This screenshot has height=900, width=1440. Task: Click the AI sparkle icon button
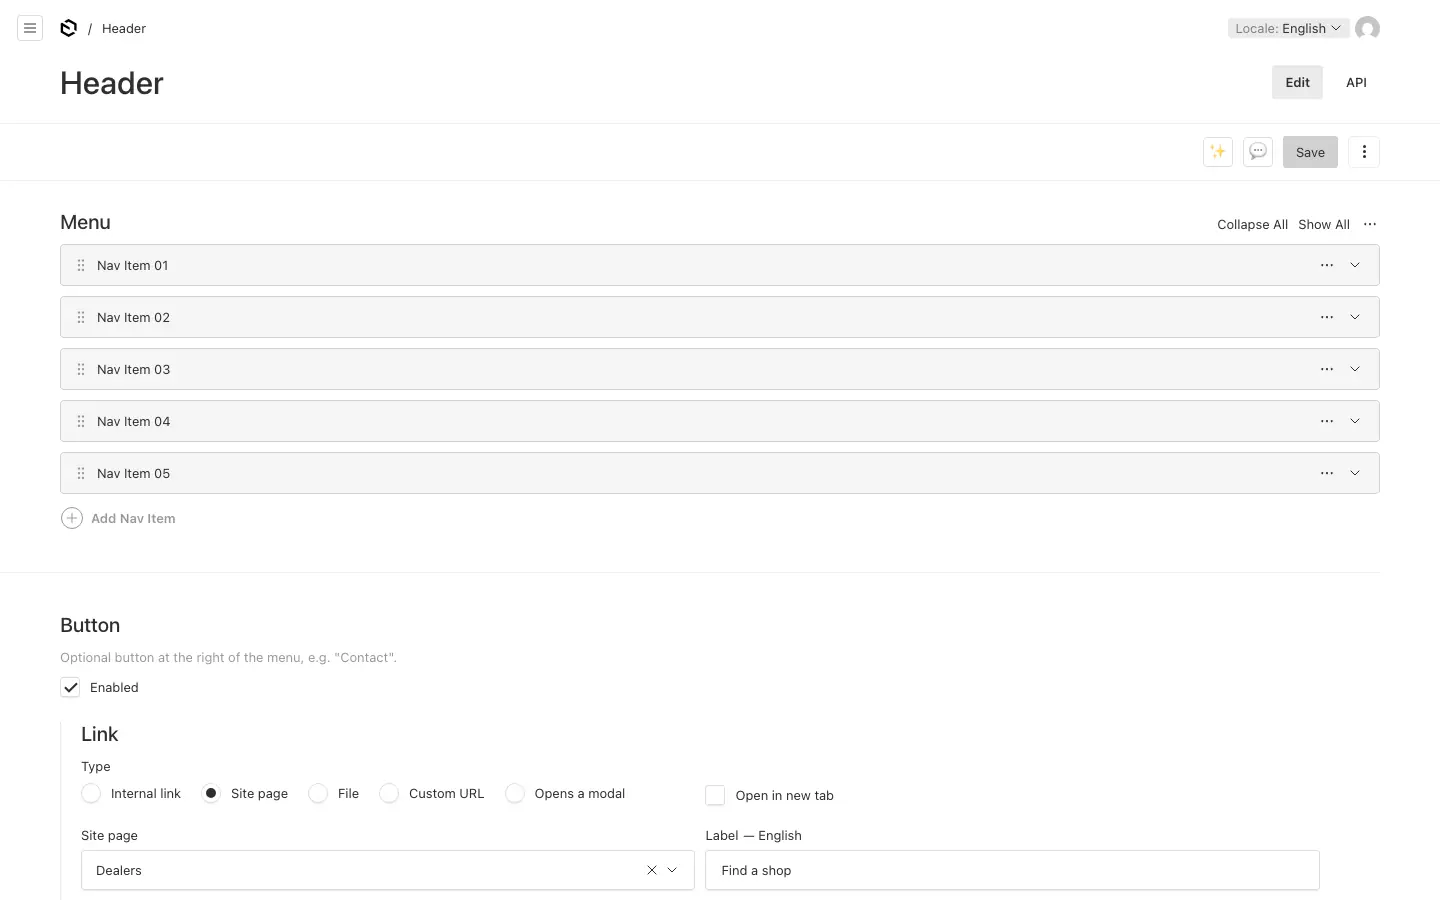1217,152
